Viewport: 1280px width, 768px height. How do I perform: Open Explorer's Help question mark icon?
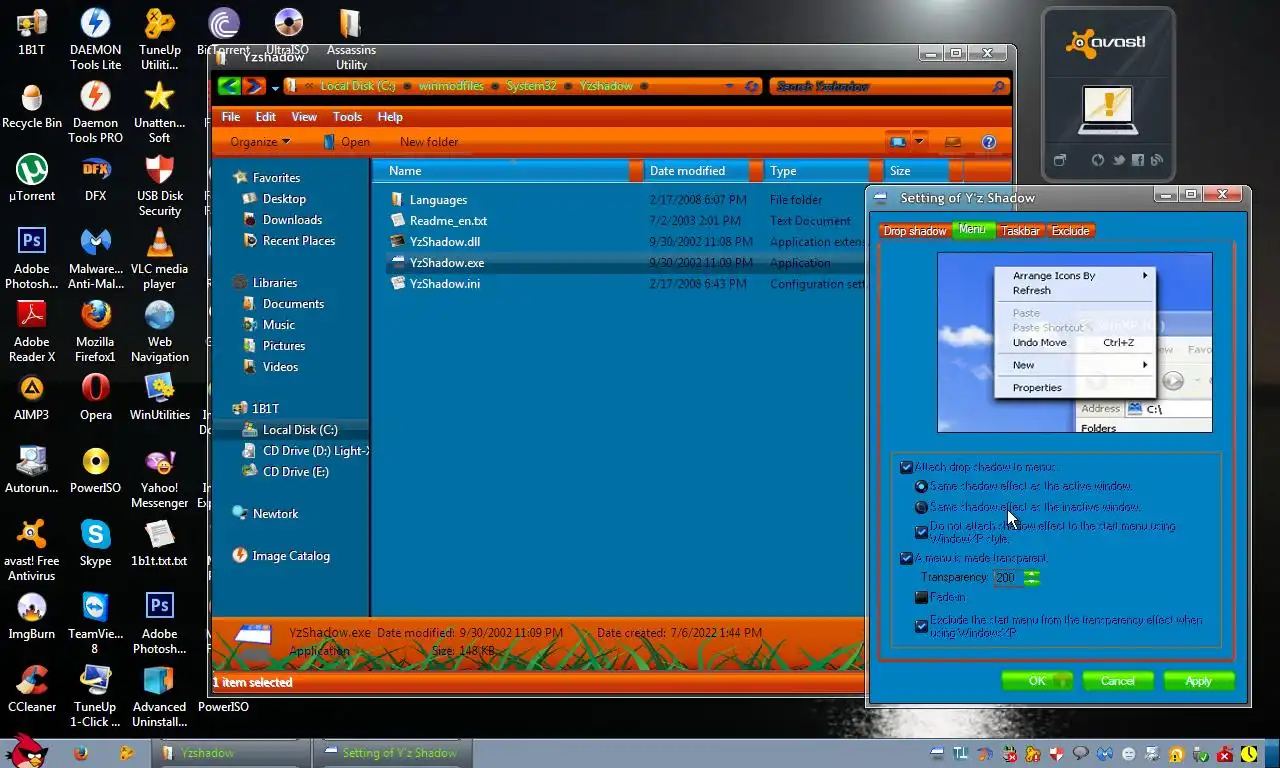(x=989, y=142)
